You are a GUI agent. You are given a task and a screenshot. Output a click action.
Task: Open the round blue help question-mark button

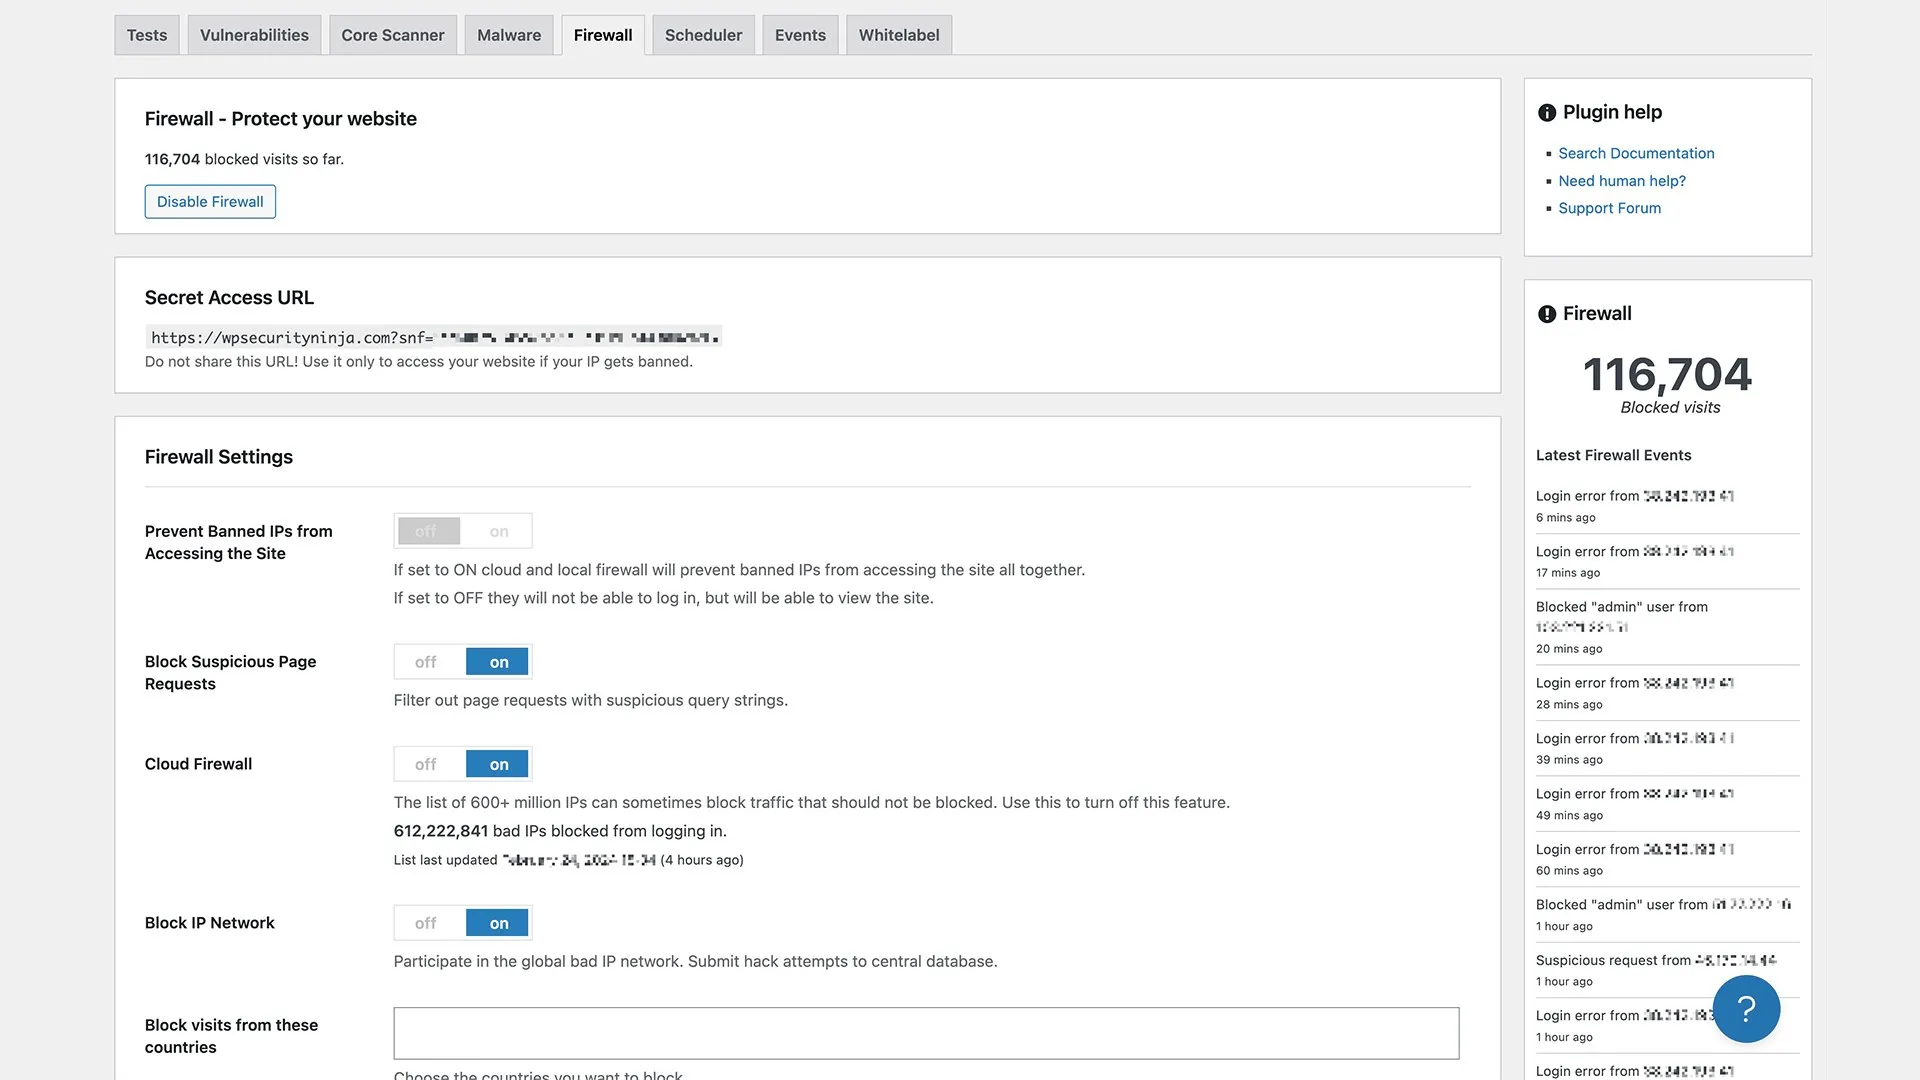coord(1746,1009)
